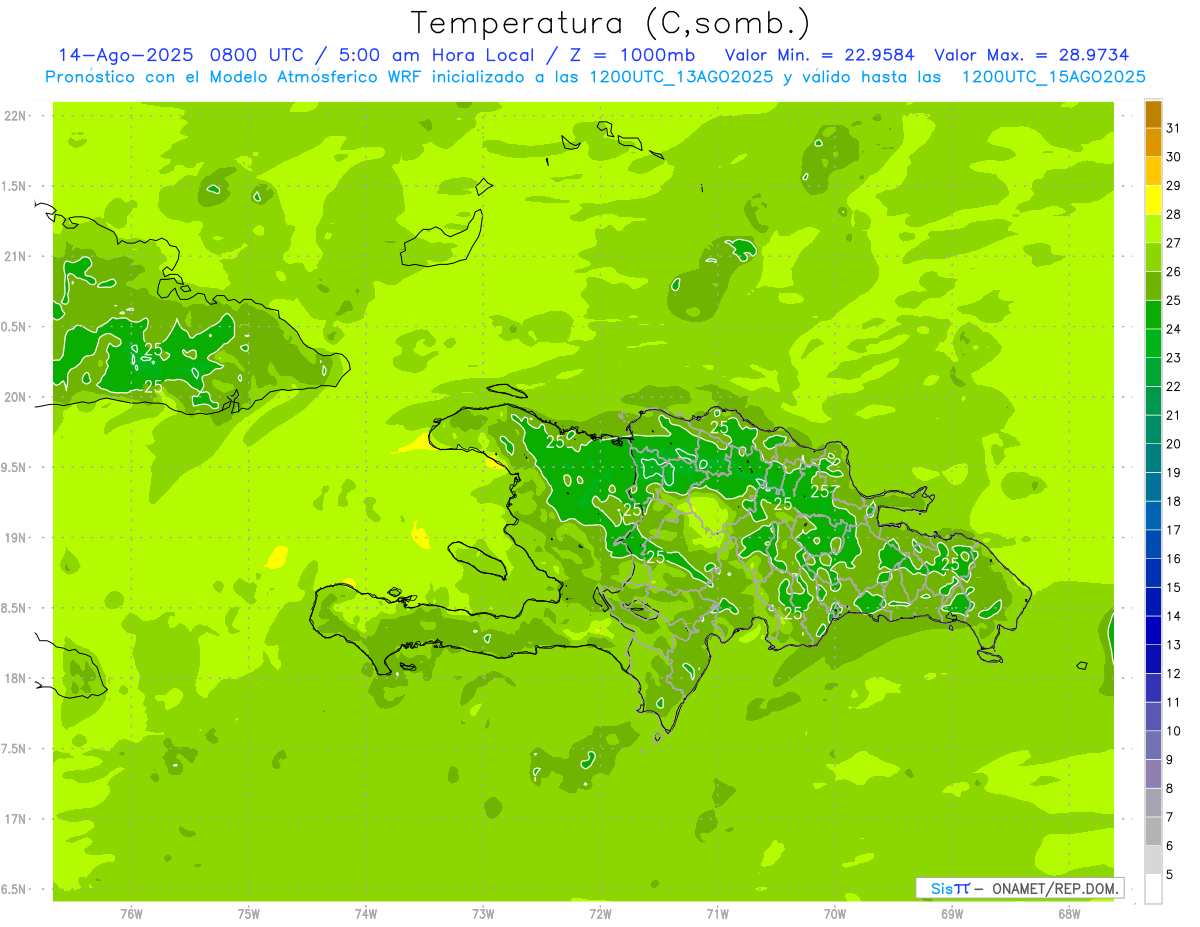Click the teal 19–20 colorbar swatch
Screen dimensions: 1200x927
pyautogui.click(x=1153, y=458)
